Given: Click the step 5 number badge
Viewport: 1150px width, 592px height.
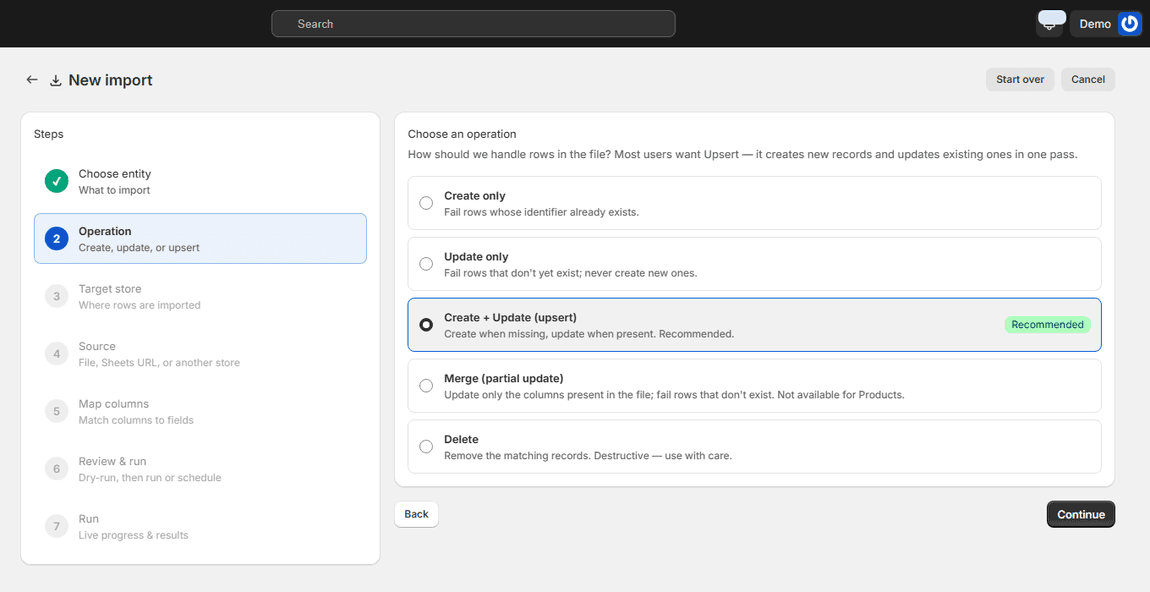Looking at the screenshot, I should click(56, 411).
